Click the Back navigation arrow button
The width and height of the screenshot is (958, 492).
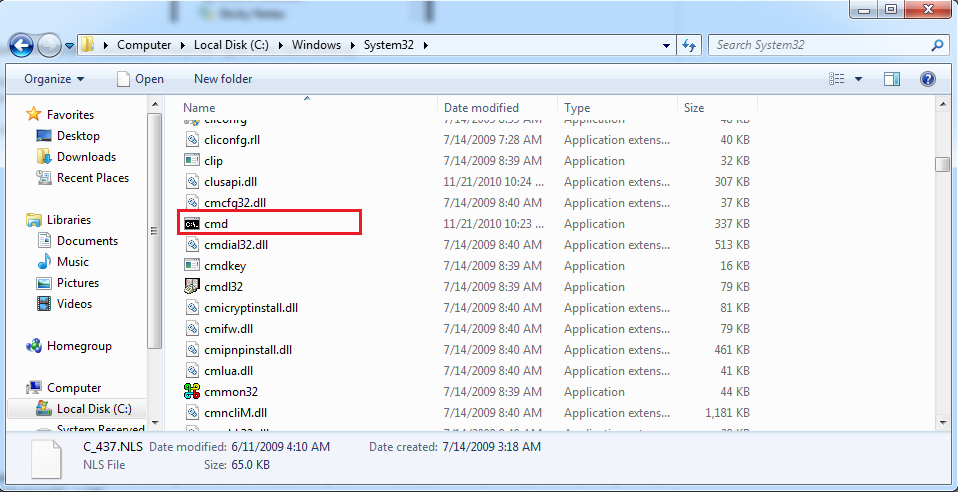point(22,45)
